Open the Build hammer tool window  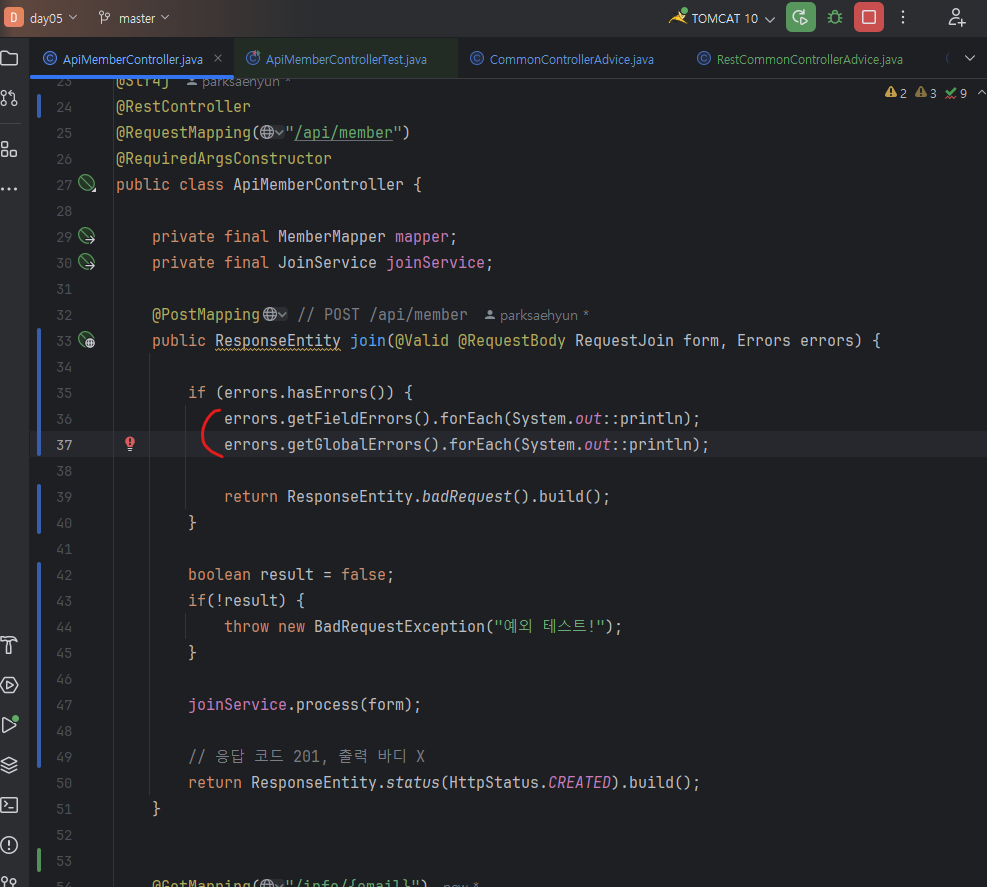click(x=9, y=645)
